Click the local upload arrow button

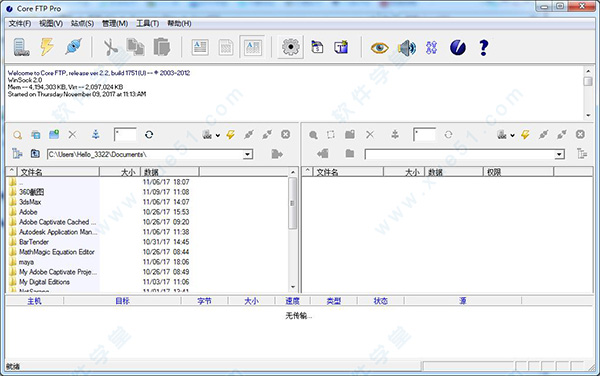click(277, 154)
